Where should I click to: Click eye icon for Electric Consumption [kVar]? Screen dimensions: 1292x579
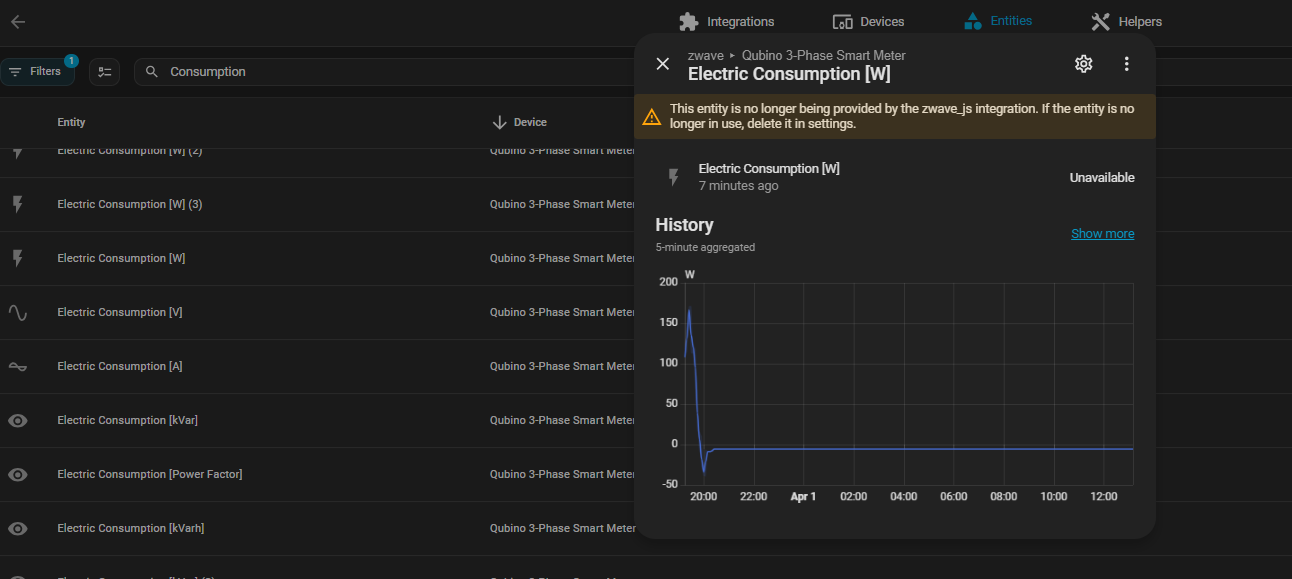click(x=18, y=420)
